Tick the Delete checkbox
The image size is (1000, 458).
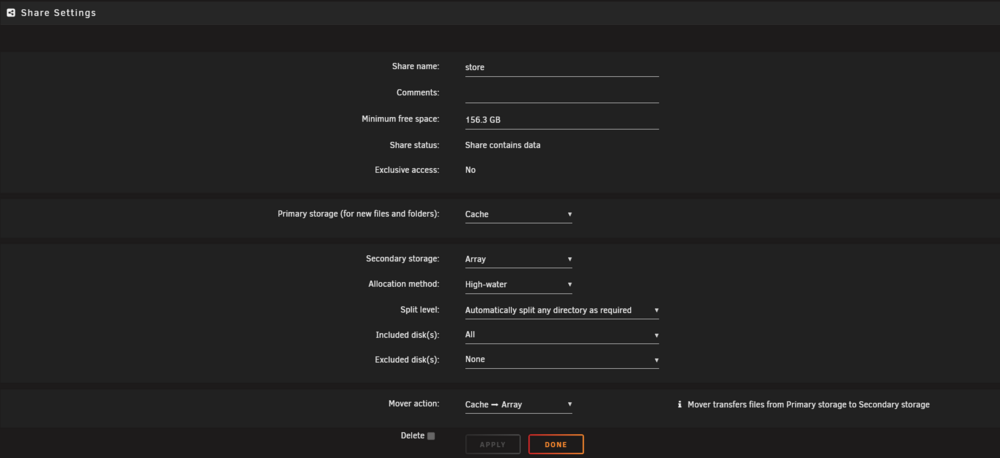point(431,436)
